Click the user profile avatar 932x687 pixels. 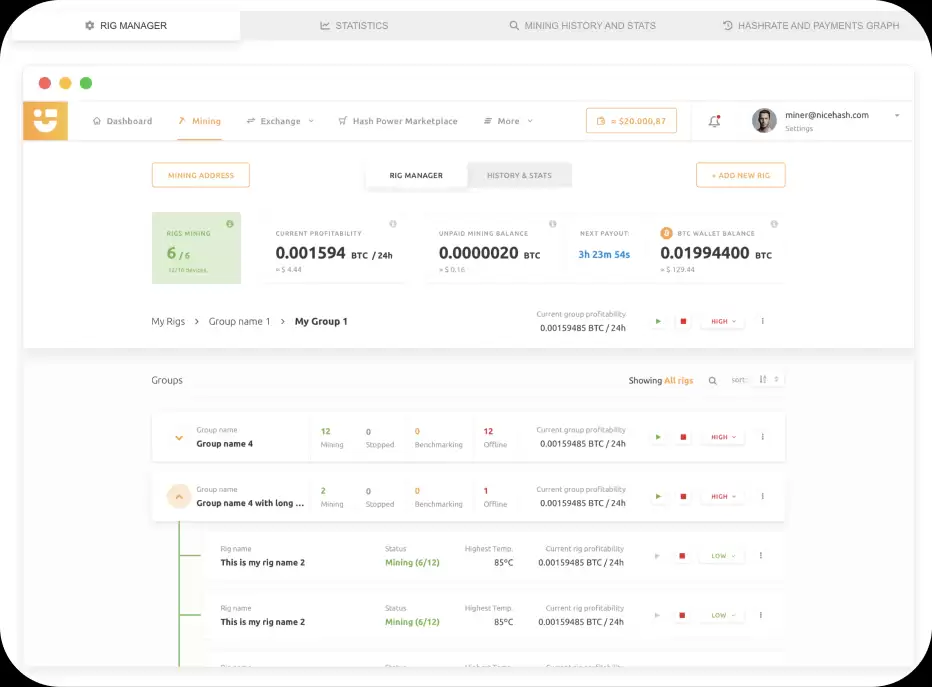[764, 121]
